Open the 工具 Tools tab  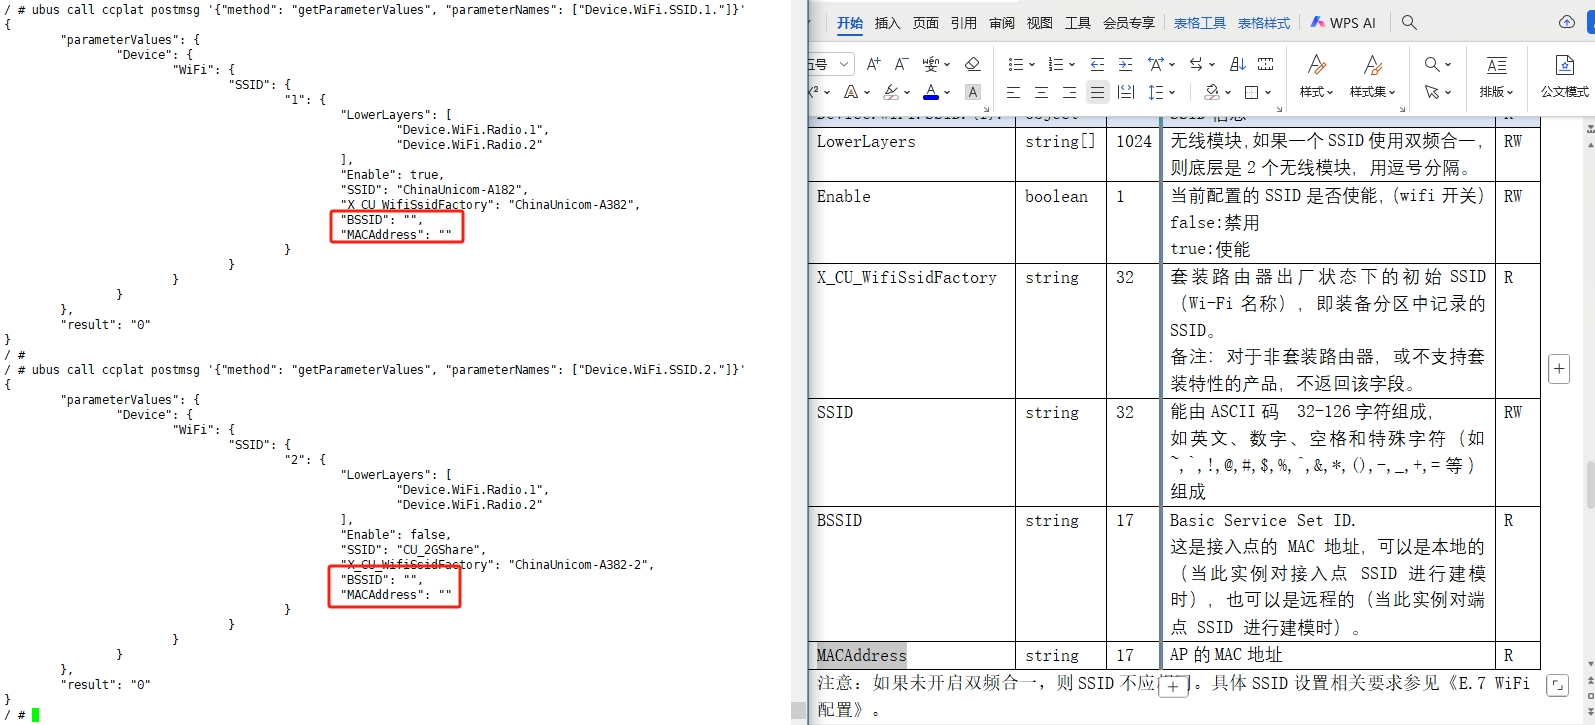1078,23
